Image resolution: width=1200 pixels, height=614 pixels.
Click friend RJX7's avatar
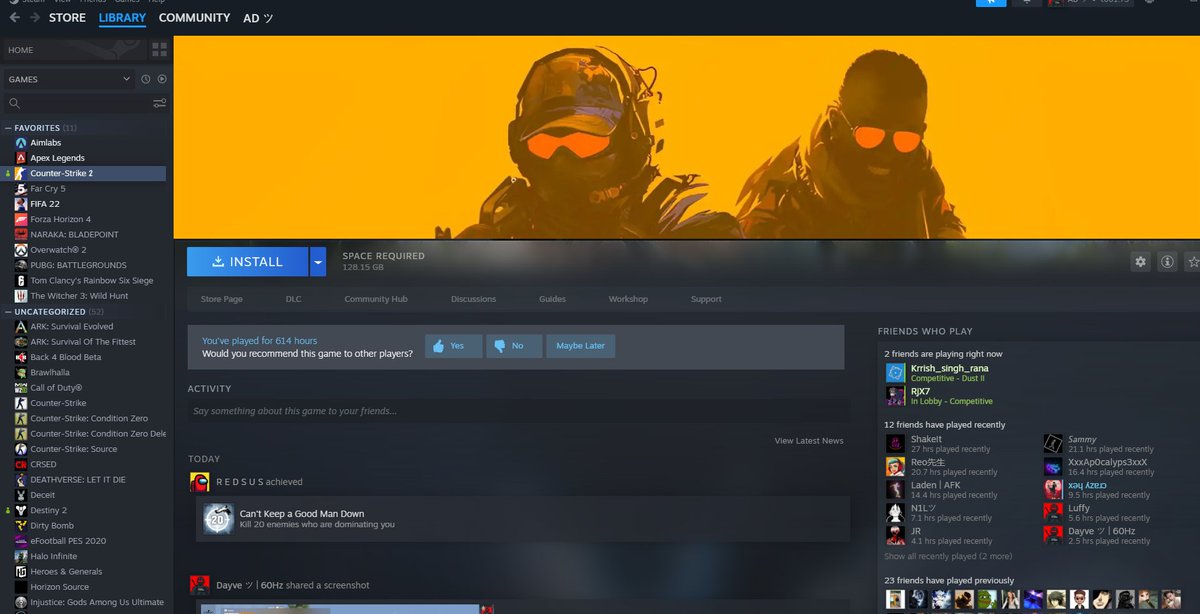(x=895, y=396)
